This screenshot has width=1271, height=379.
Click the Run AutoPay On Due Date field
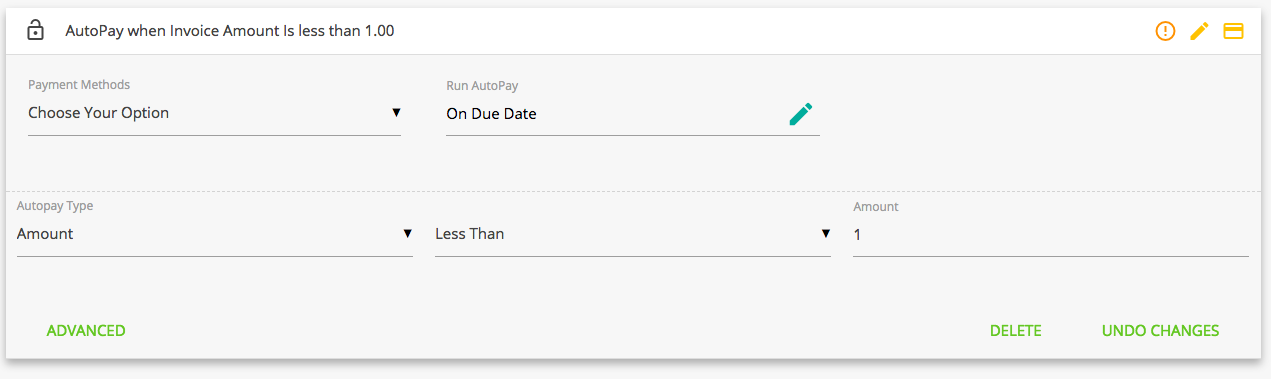pos(632,114)
